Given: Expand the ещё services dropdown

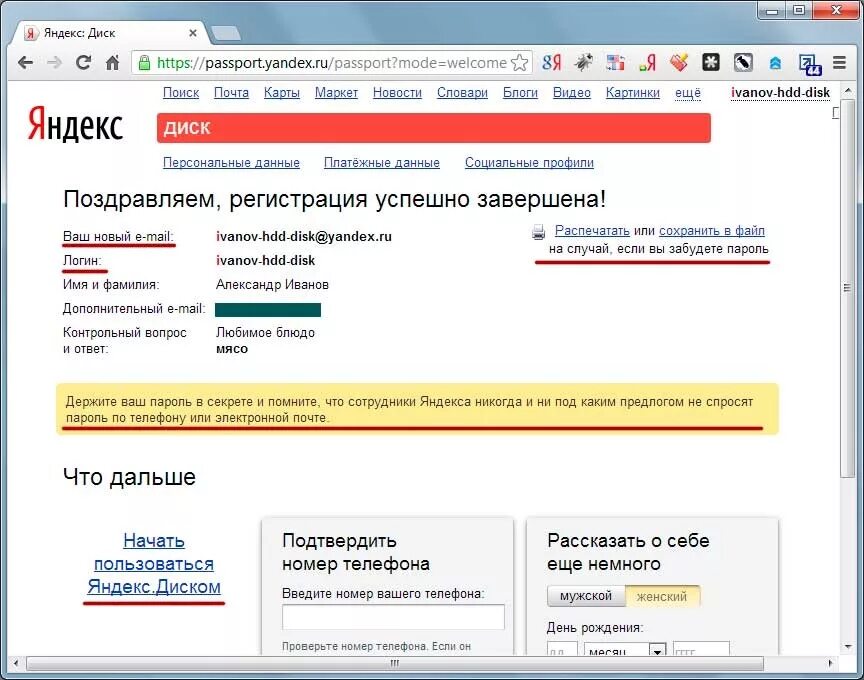Looking at the screenshot, I should tap(688, 93).
